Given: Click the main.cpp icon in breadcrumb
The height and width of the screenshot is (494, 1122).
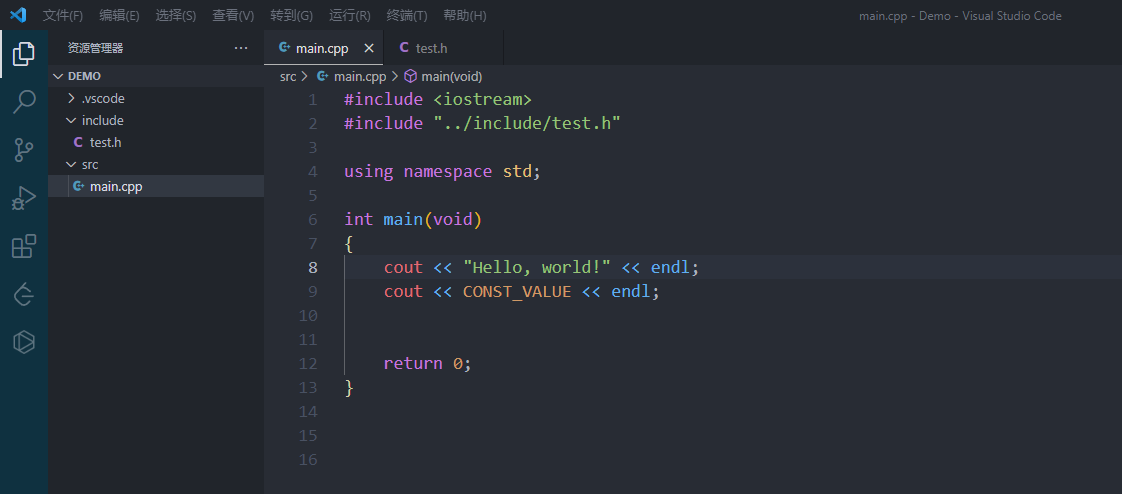Looking at the screenshot, I should 323,76.
